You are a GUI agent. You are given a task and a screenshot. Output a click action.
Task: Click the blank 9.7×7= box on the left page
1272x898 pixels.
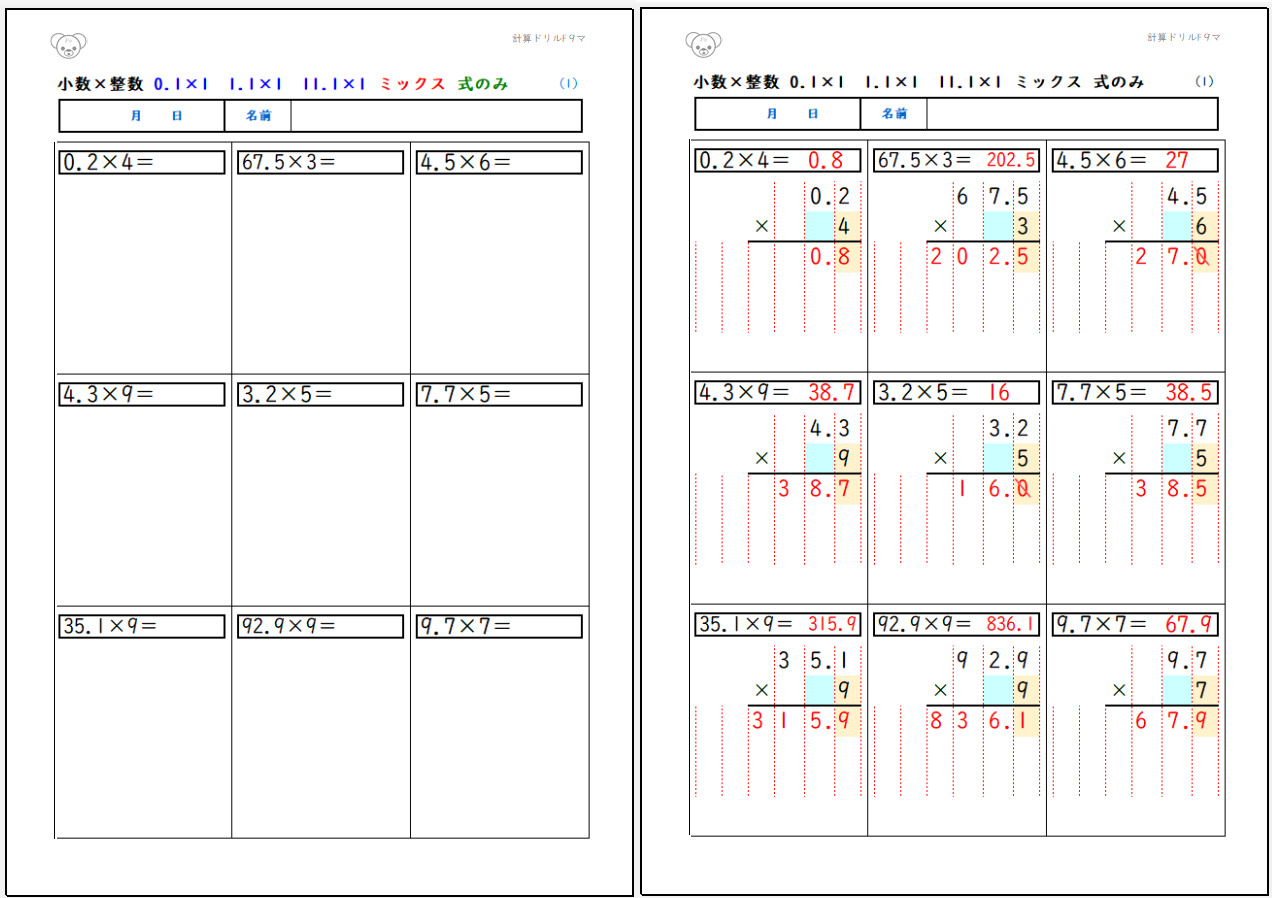point(499,626)
